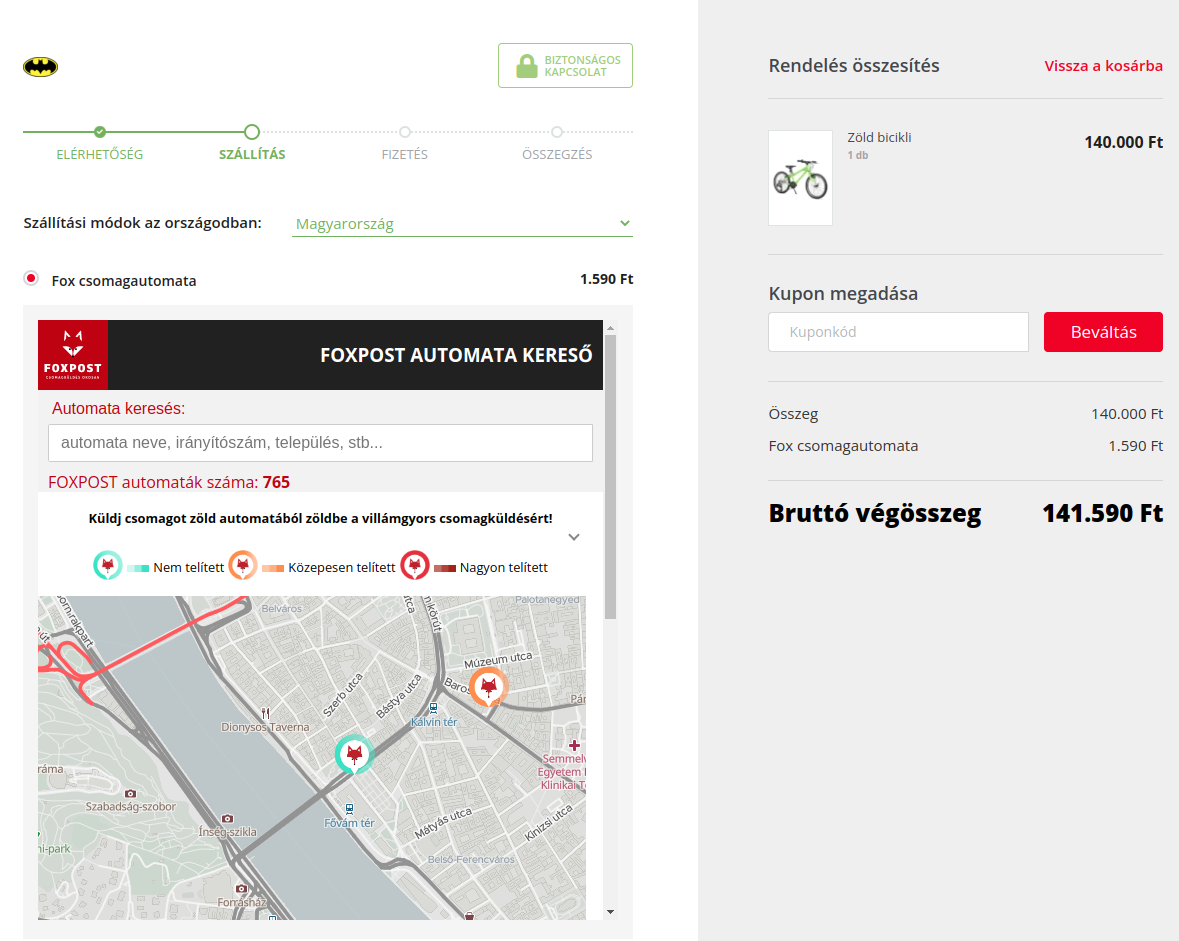The image size is (1179, 941).
Task: Click the Beváltás coupon button
Action: (x=1103, y=332)
